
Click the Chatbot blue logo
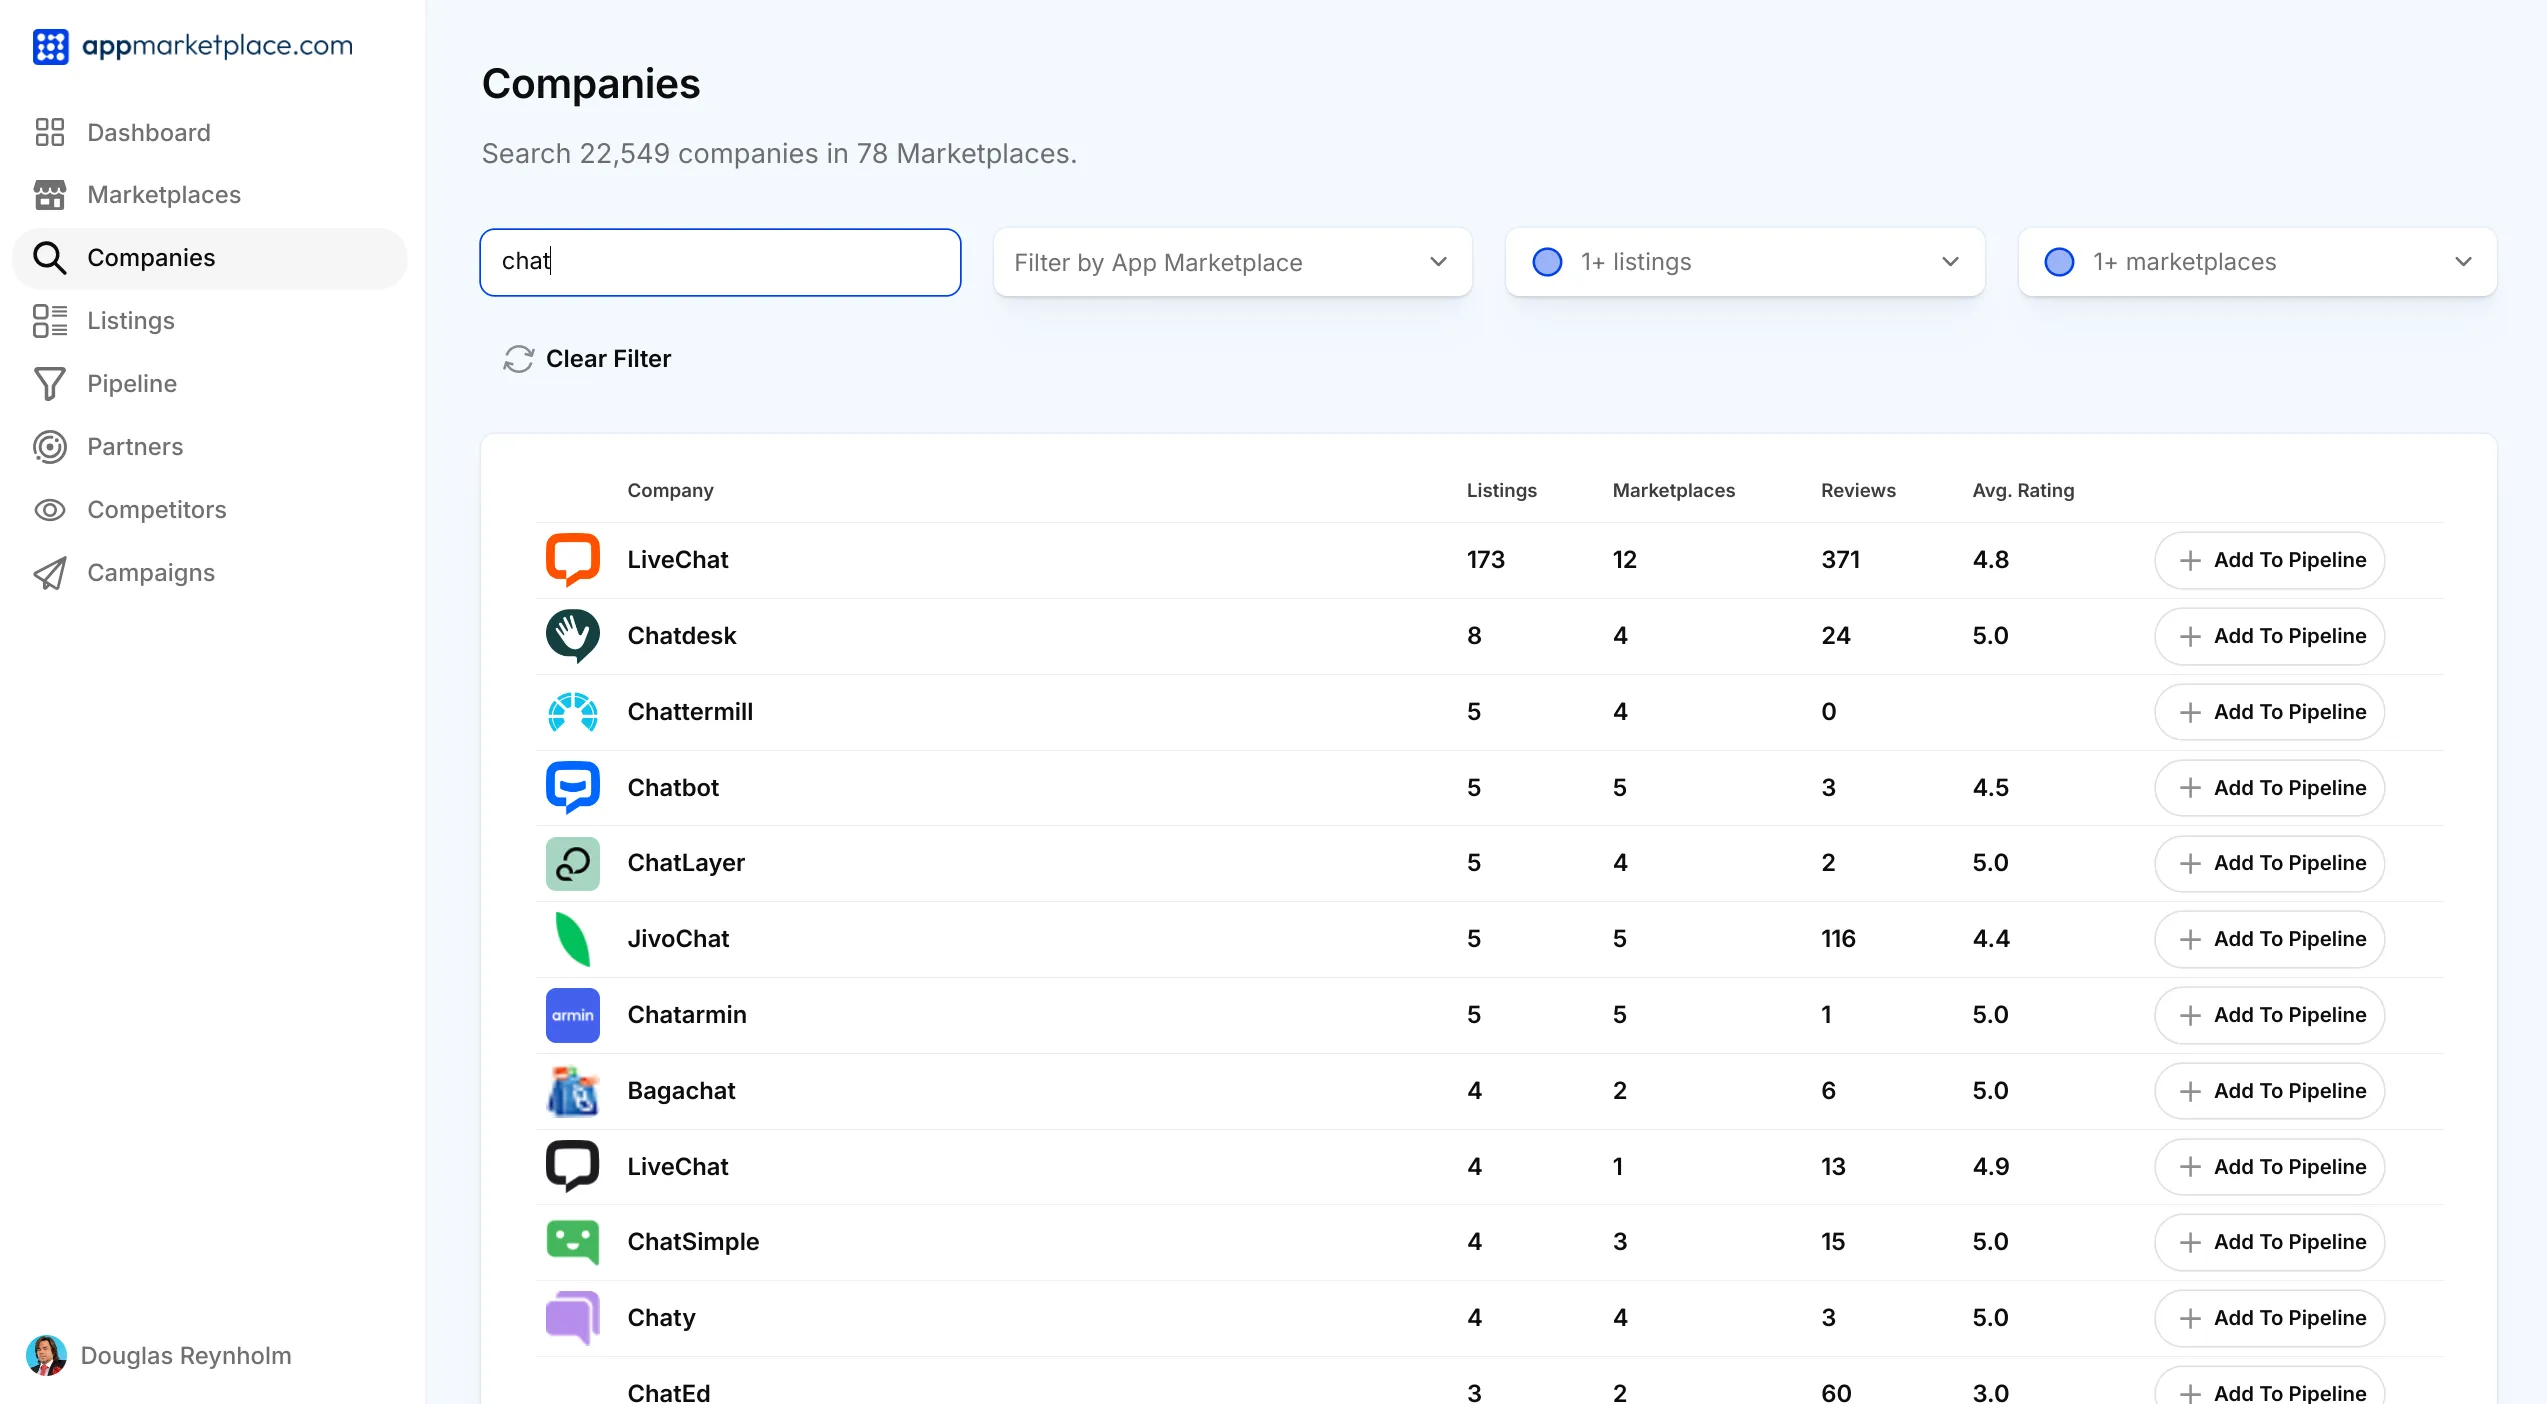pos(573,788)
